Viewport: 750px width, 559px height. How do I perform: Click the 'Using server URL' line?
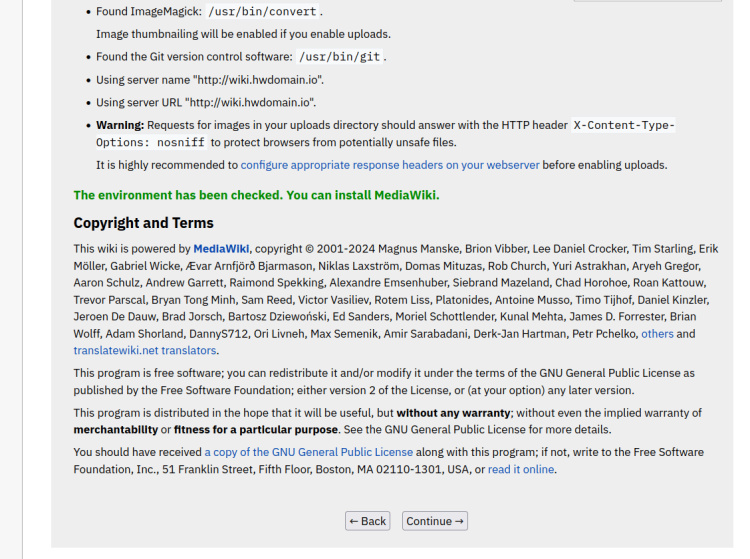pyautogui.click(x=206, y=102)
